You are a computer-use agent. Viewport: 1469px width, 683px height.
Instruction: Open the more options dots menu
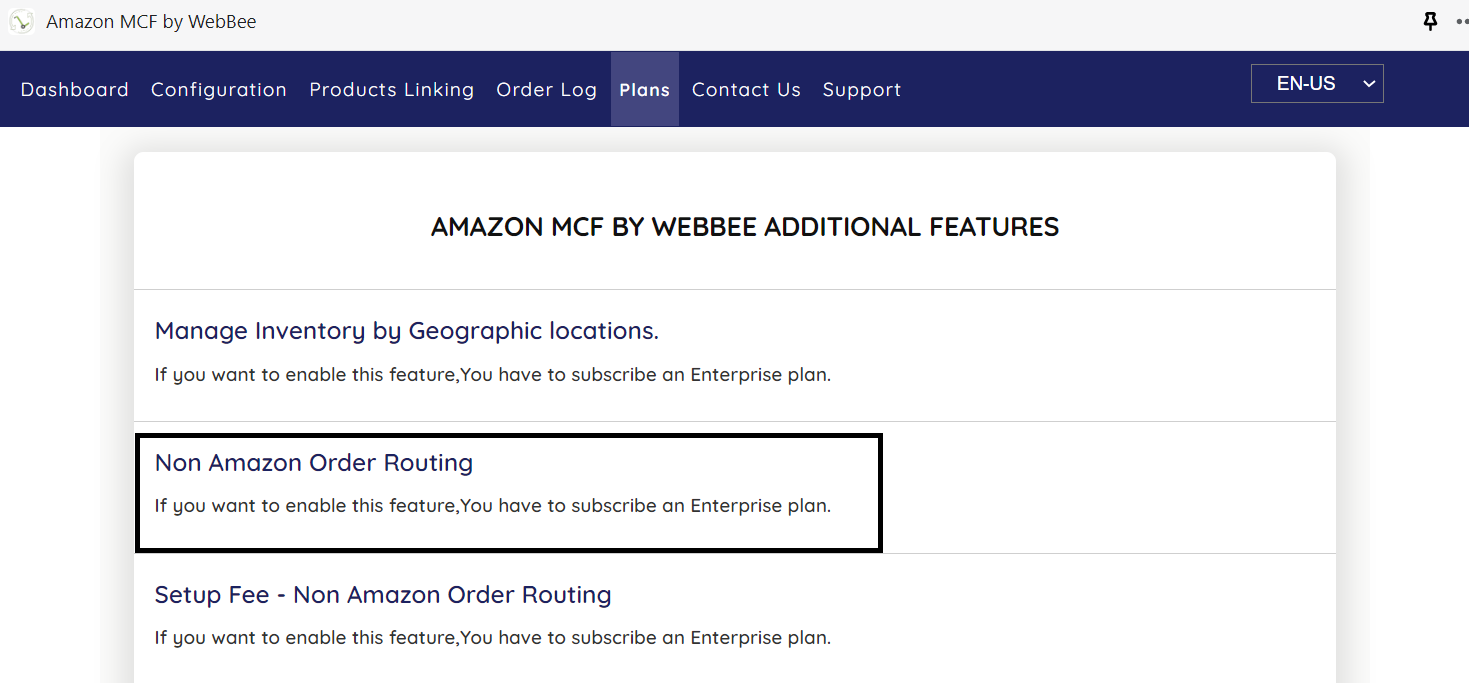coord(1461,22)
